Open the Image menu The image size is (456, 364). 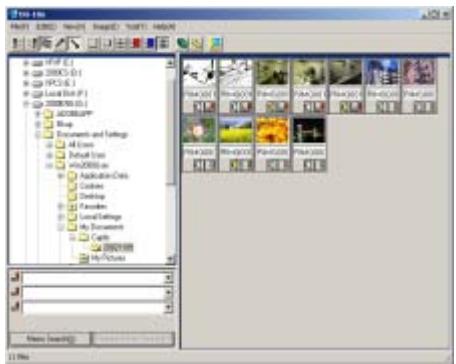[x=105, y=27]
